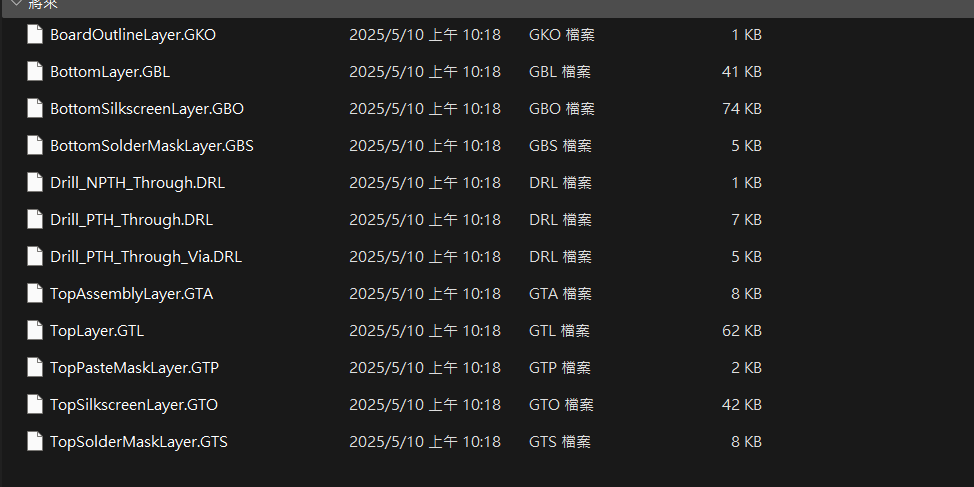Image resolution: width=974 pixels, height=487 pixels.
Task: Collapse the file group with the chevron
Action: coord(17,3)
